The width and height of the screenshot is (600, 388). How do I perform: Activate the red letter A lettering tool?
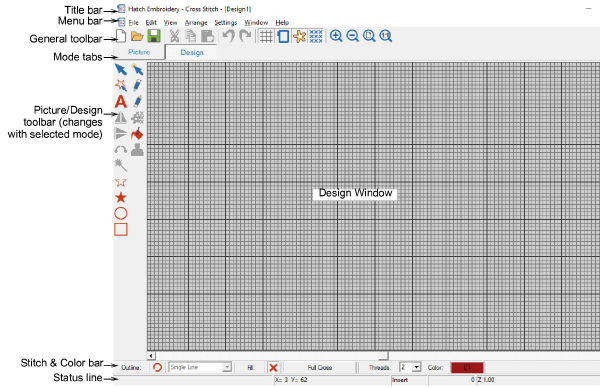click(121, 101)
